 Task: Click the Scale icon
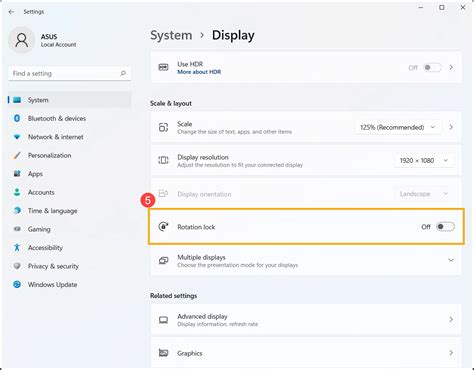point(163,127)
